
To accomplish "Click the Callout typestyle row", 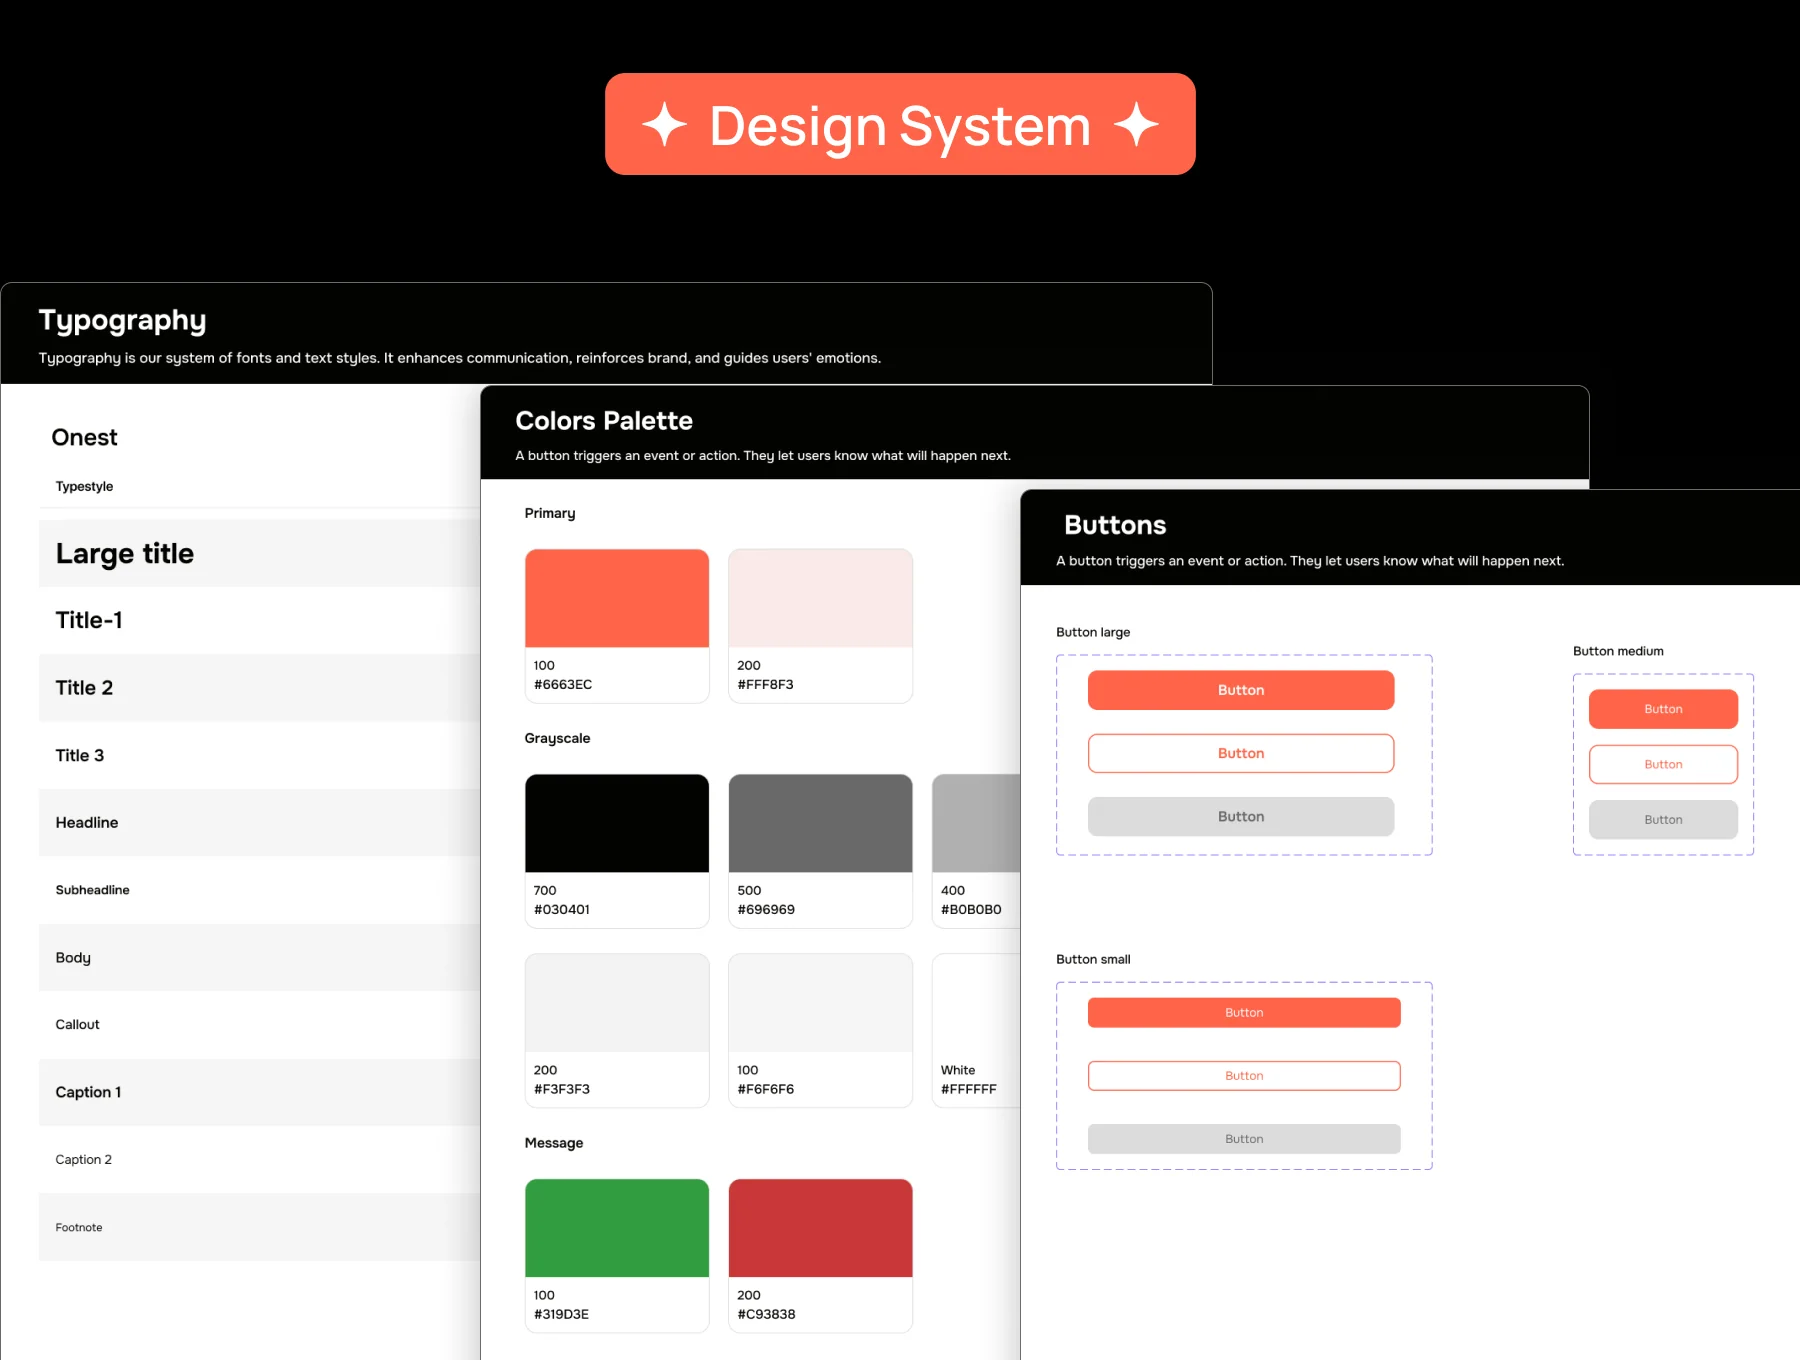I will pos(260,1025).
